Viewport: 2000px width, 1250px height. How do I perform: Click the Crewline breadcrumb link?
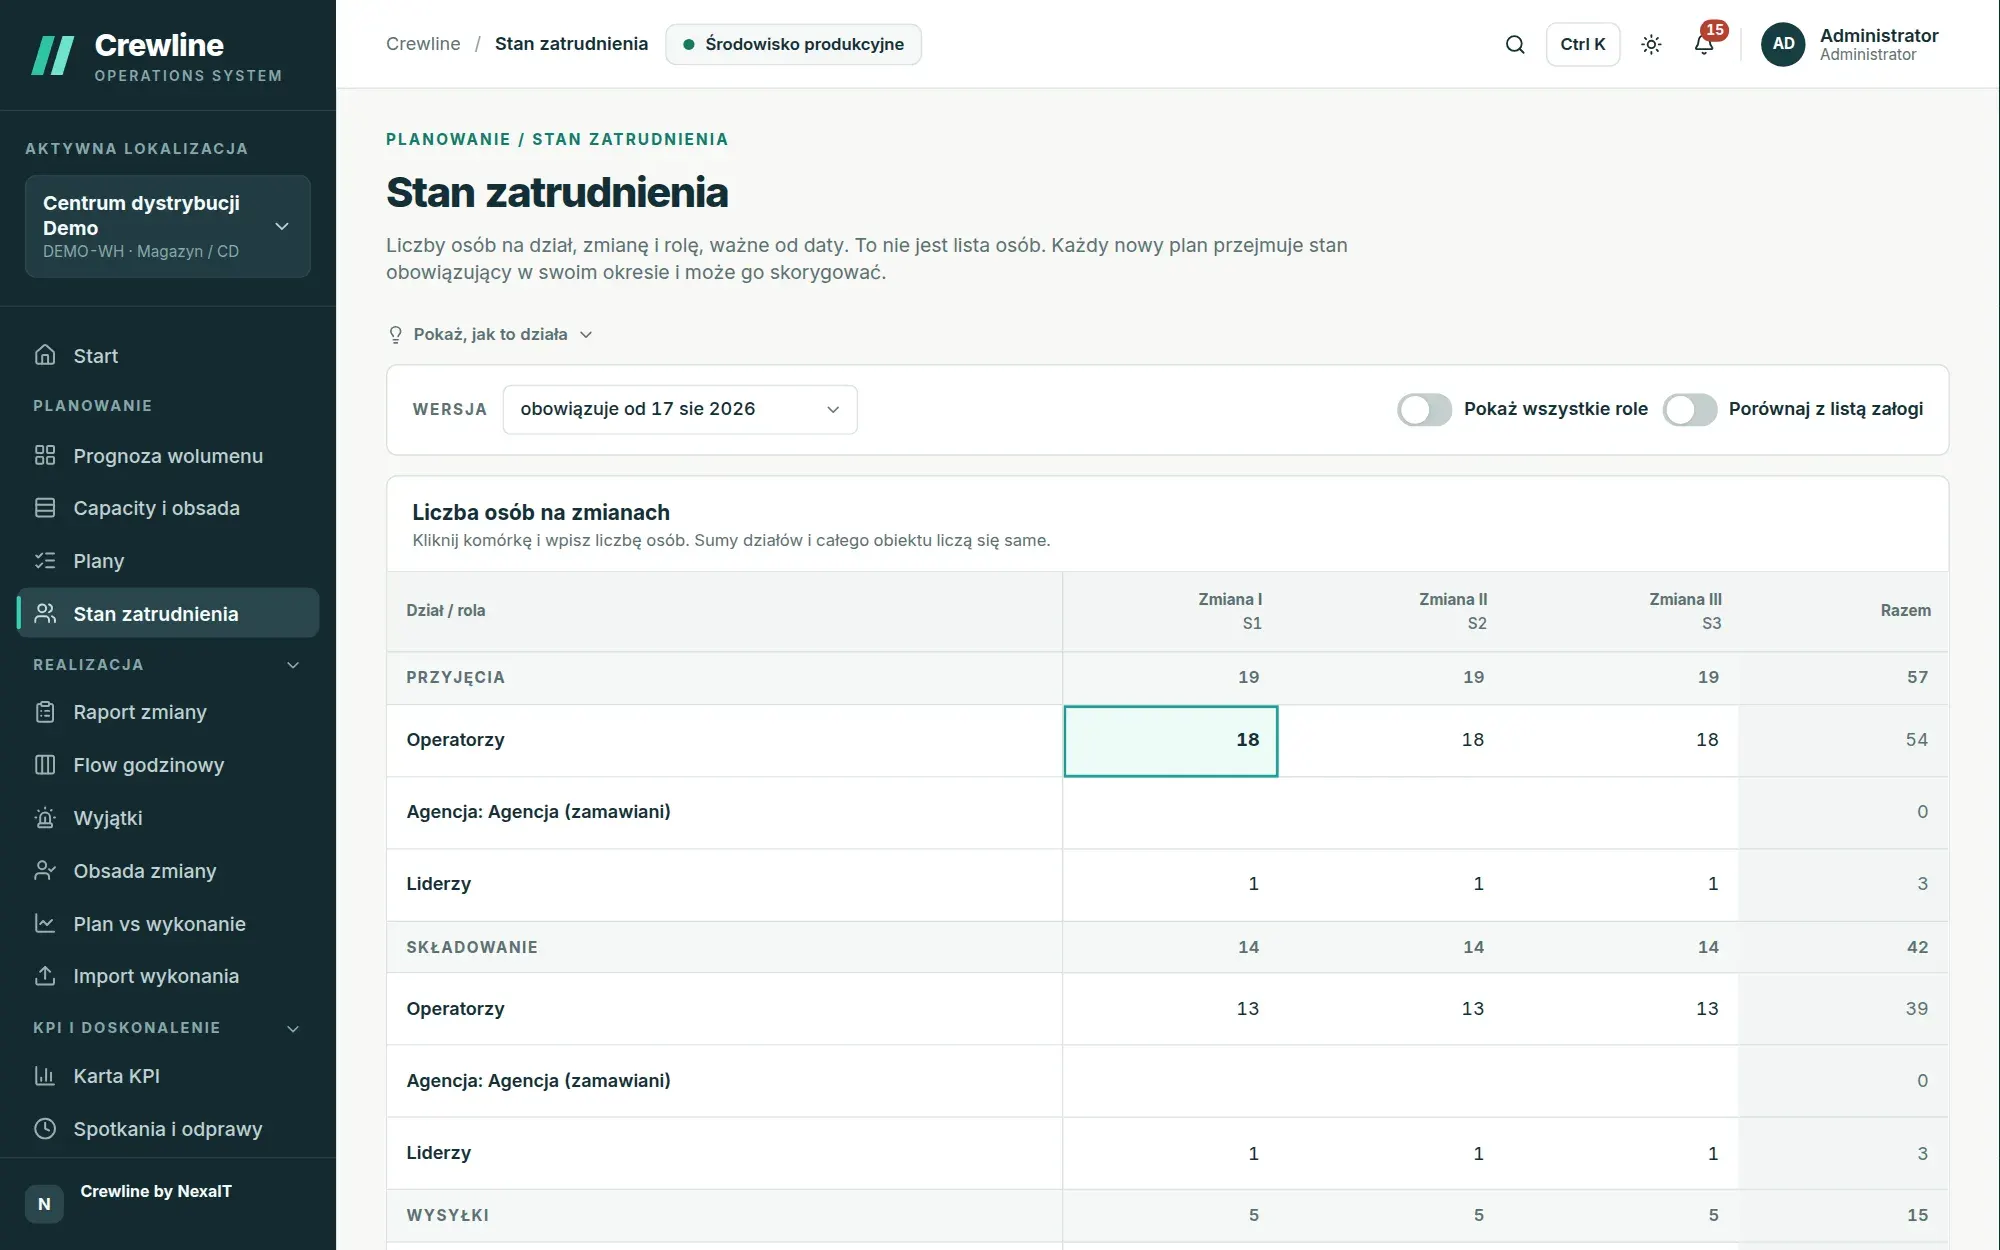(423, 44)
